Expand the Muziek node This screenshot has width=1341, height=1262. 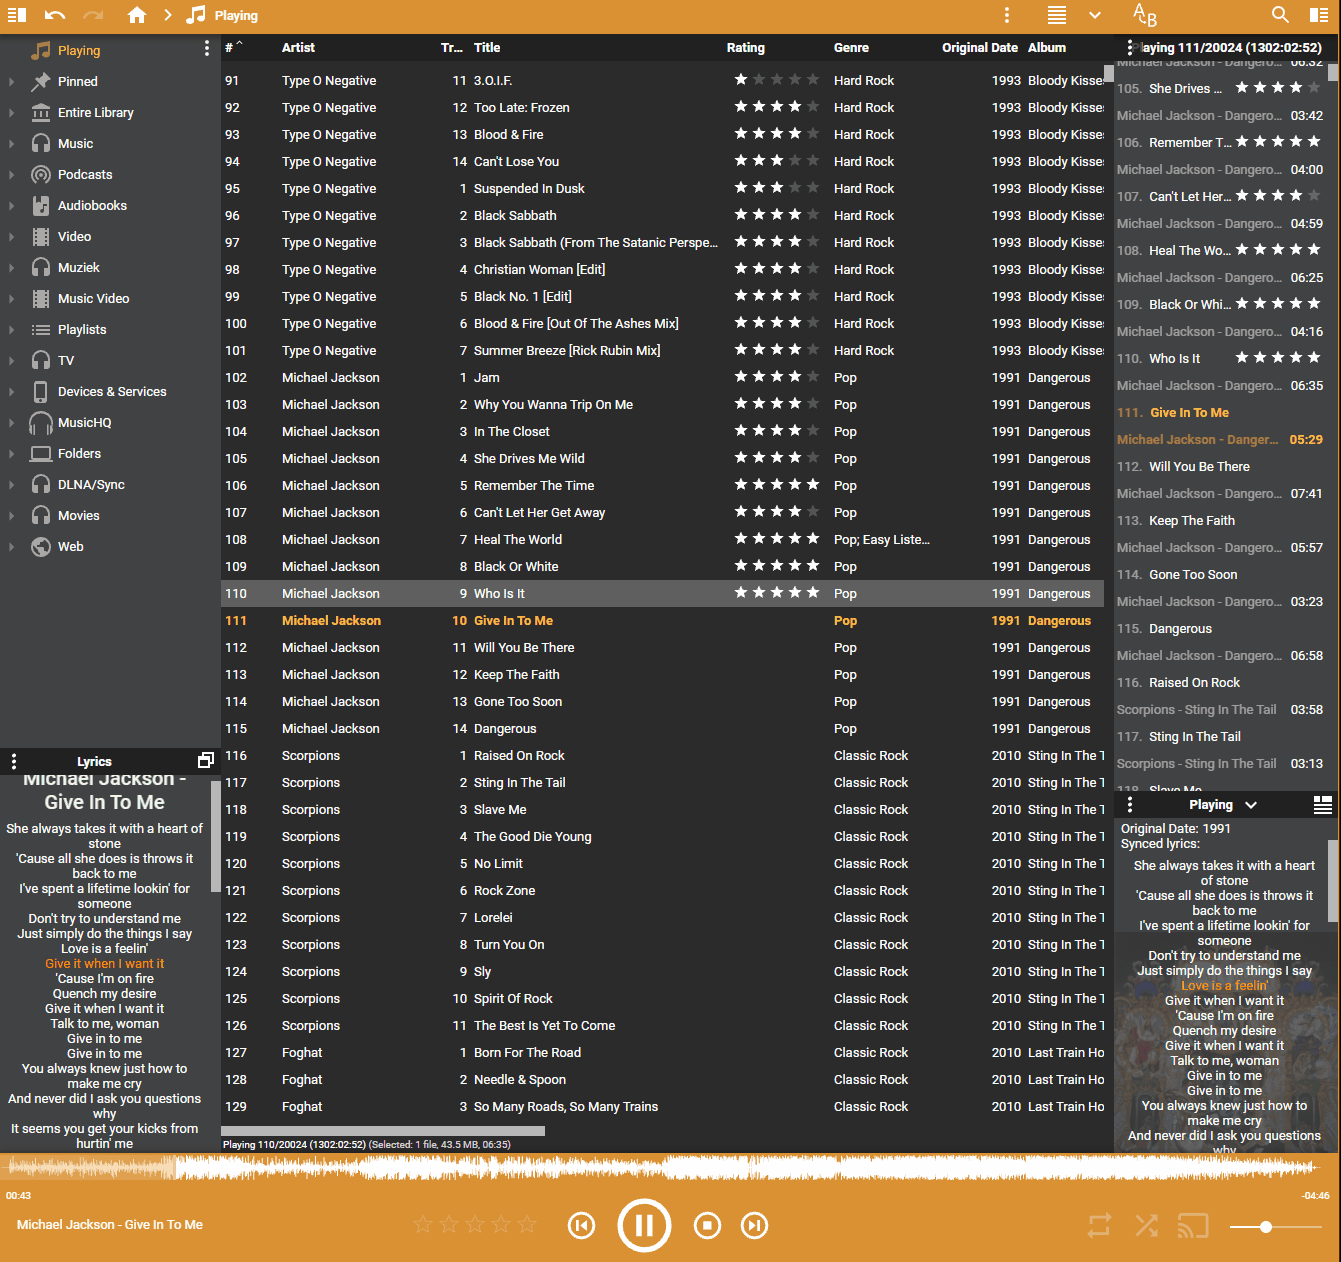[x=11, y=268]
